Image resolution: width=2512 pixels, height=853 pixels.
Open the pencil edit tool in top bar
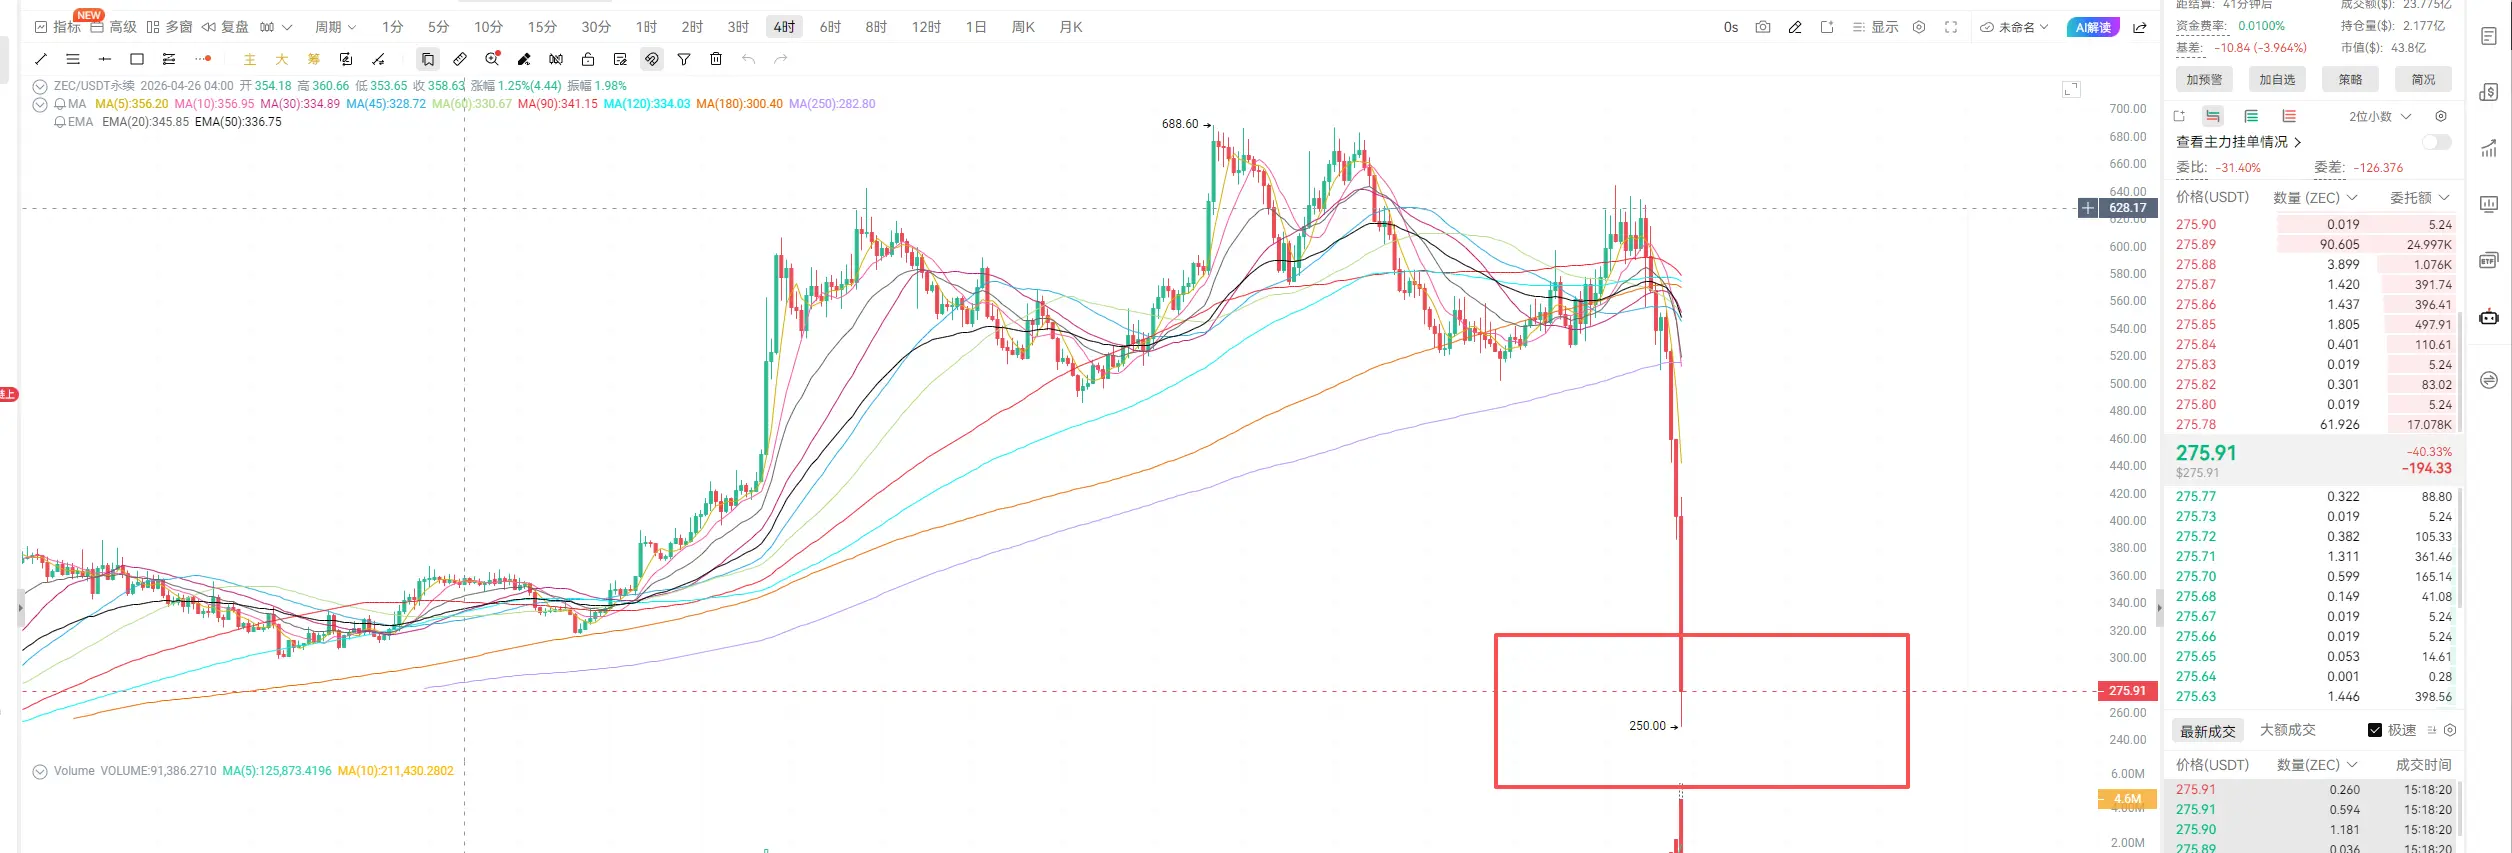click(1795, 27)
